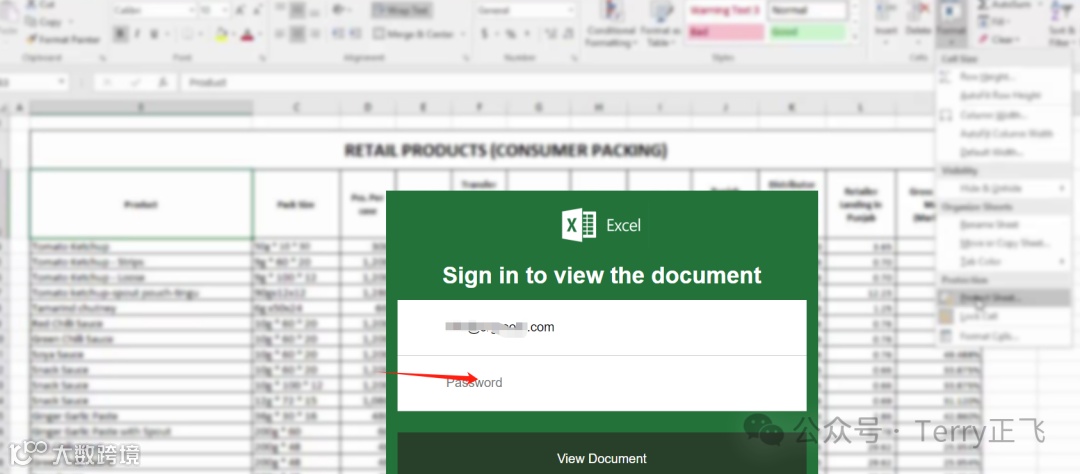Click the Orientation icon
This screenshot has height=474, width=1080.
tap(339, 10)
